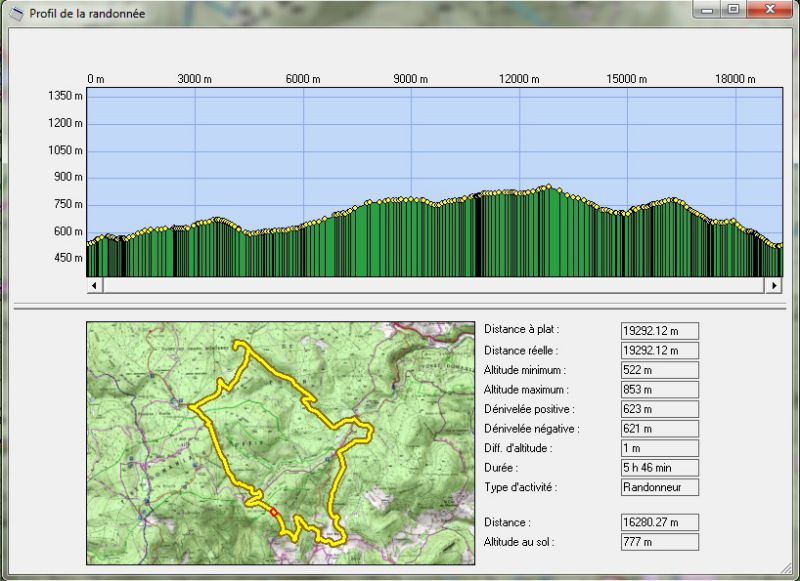The width and height of the screenshot is (800, 581).
Task: Click the profile chart's left scroll arrow
Action: (94, 285)
